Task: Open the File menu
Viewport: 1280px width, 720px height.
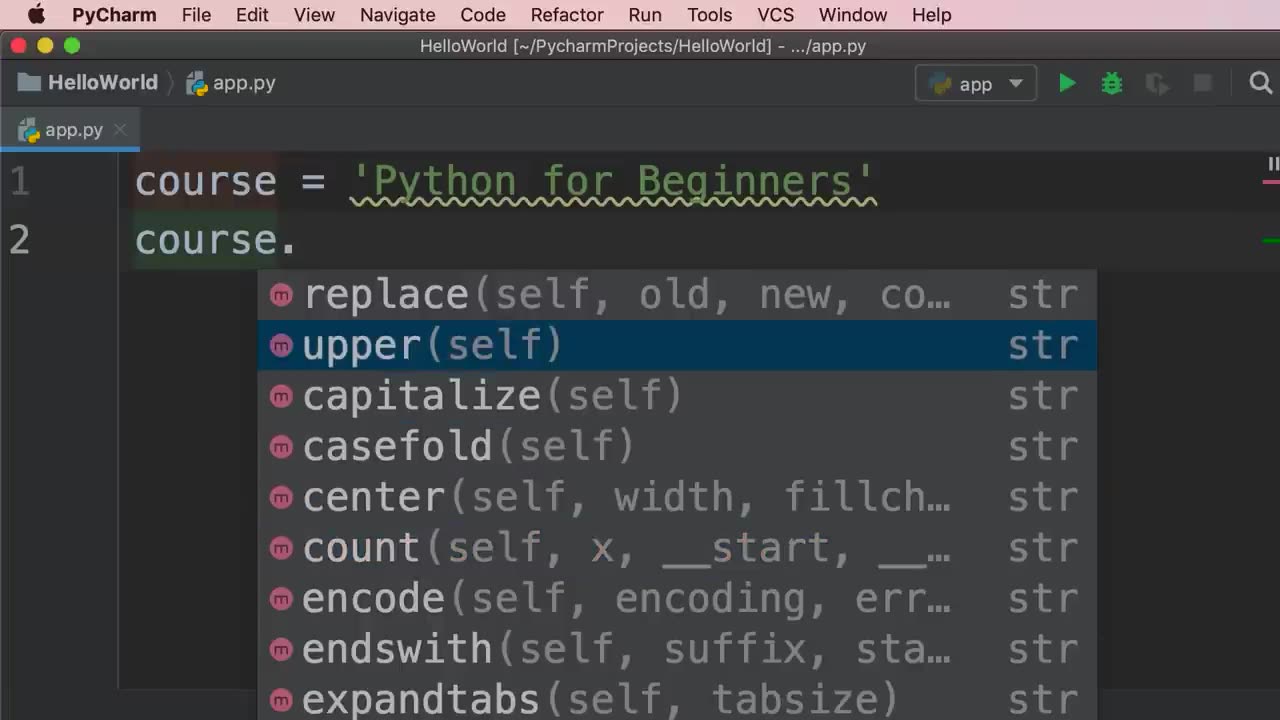Action: pos(196,15)
